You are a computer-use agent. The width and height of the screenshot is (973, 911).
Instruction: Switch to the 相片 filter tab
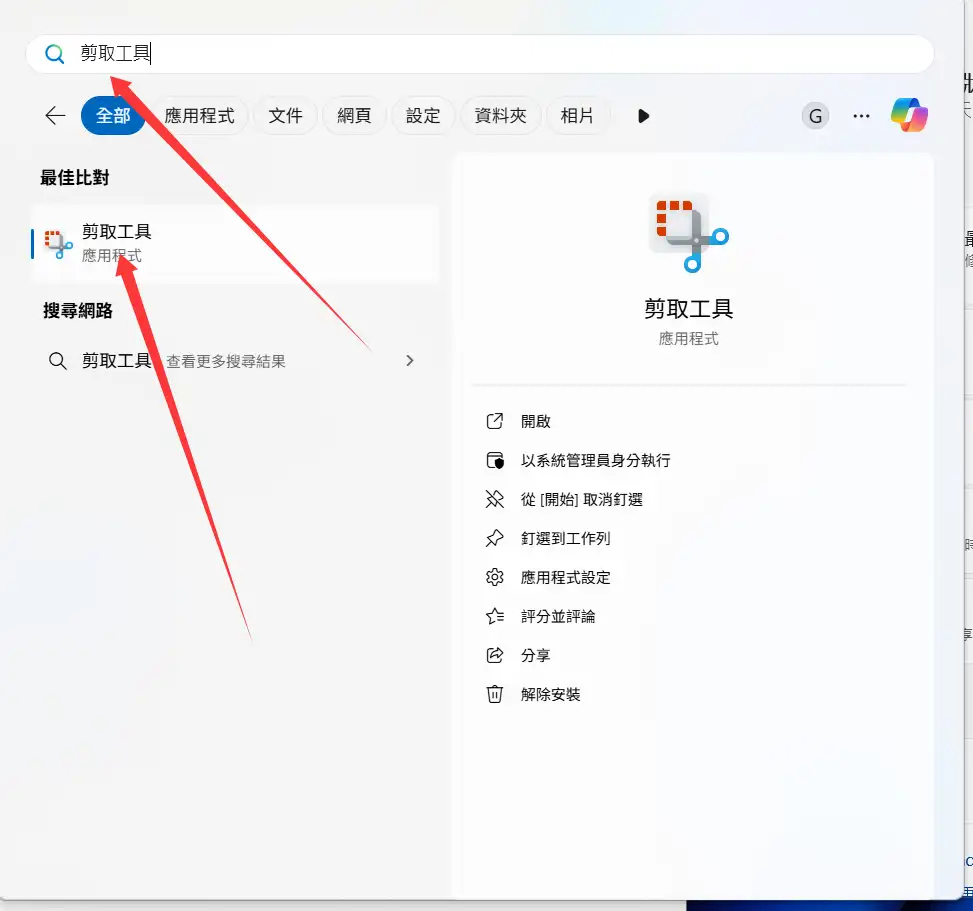pyautogui.click(x=577, y=115)
